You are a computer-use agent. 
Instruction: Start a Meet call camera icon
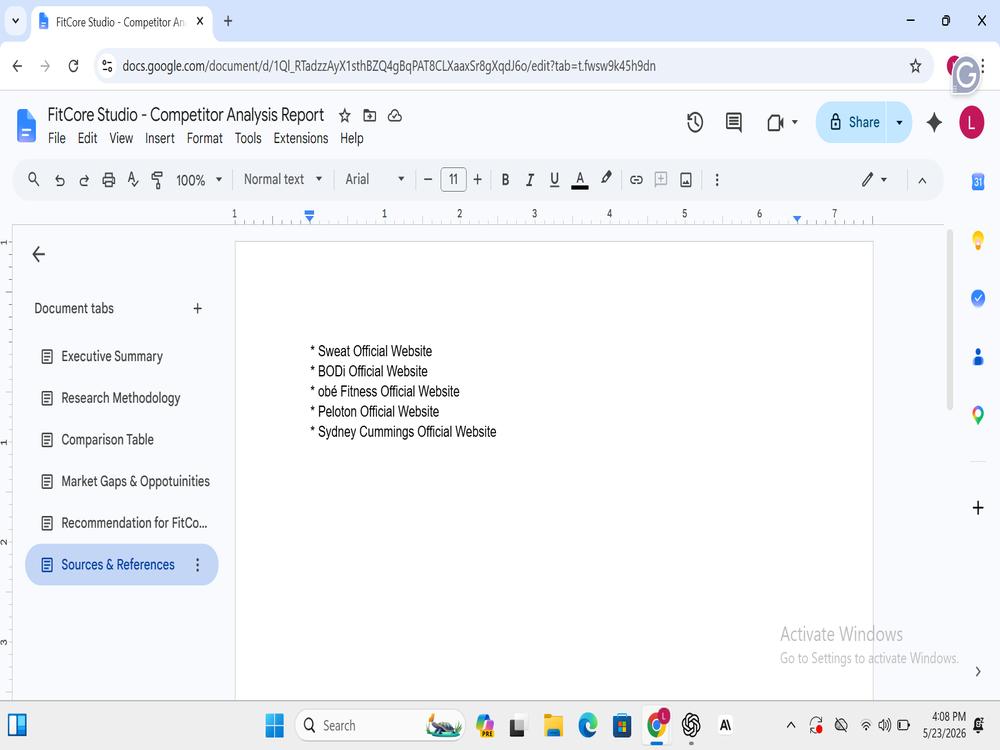(775, 122)
